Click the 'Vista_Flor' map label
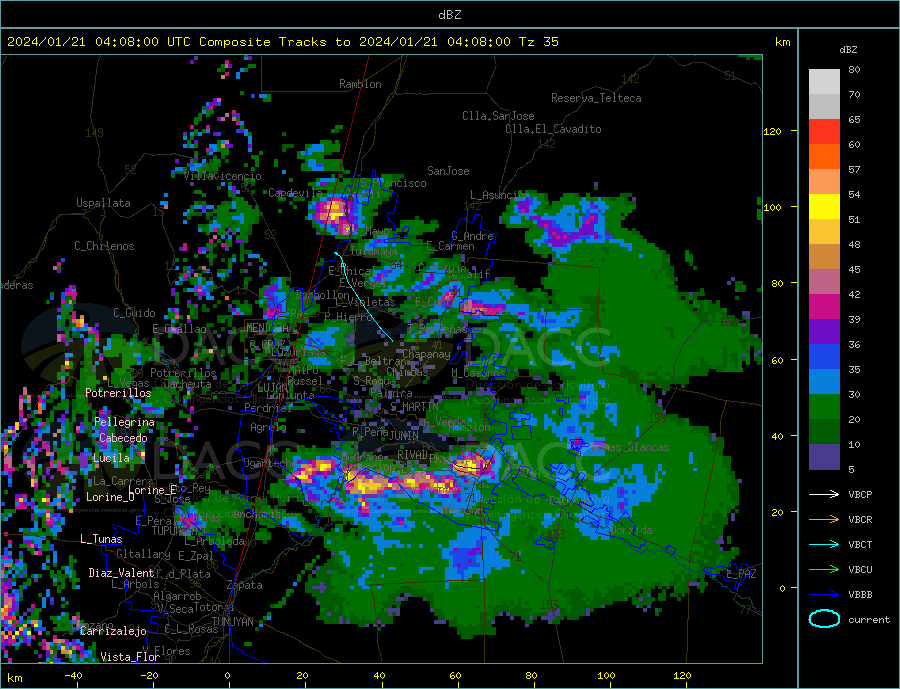 [x=130, y=657]
